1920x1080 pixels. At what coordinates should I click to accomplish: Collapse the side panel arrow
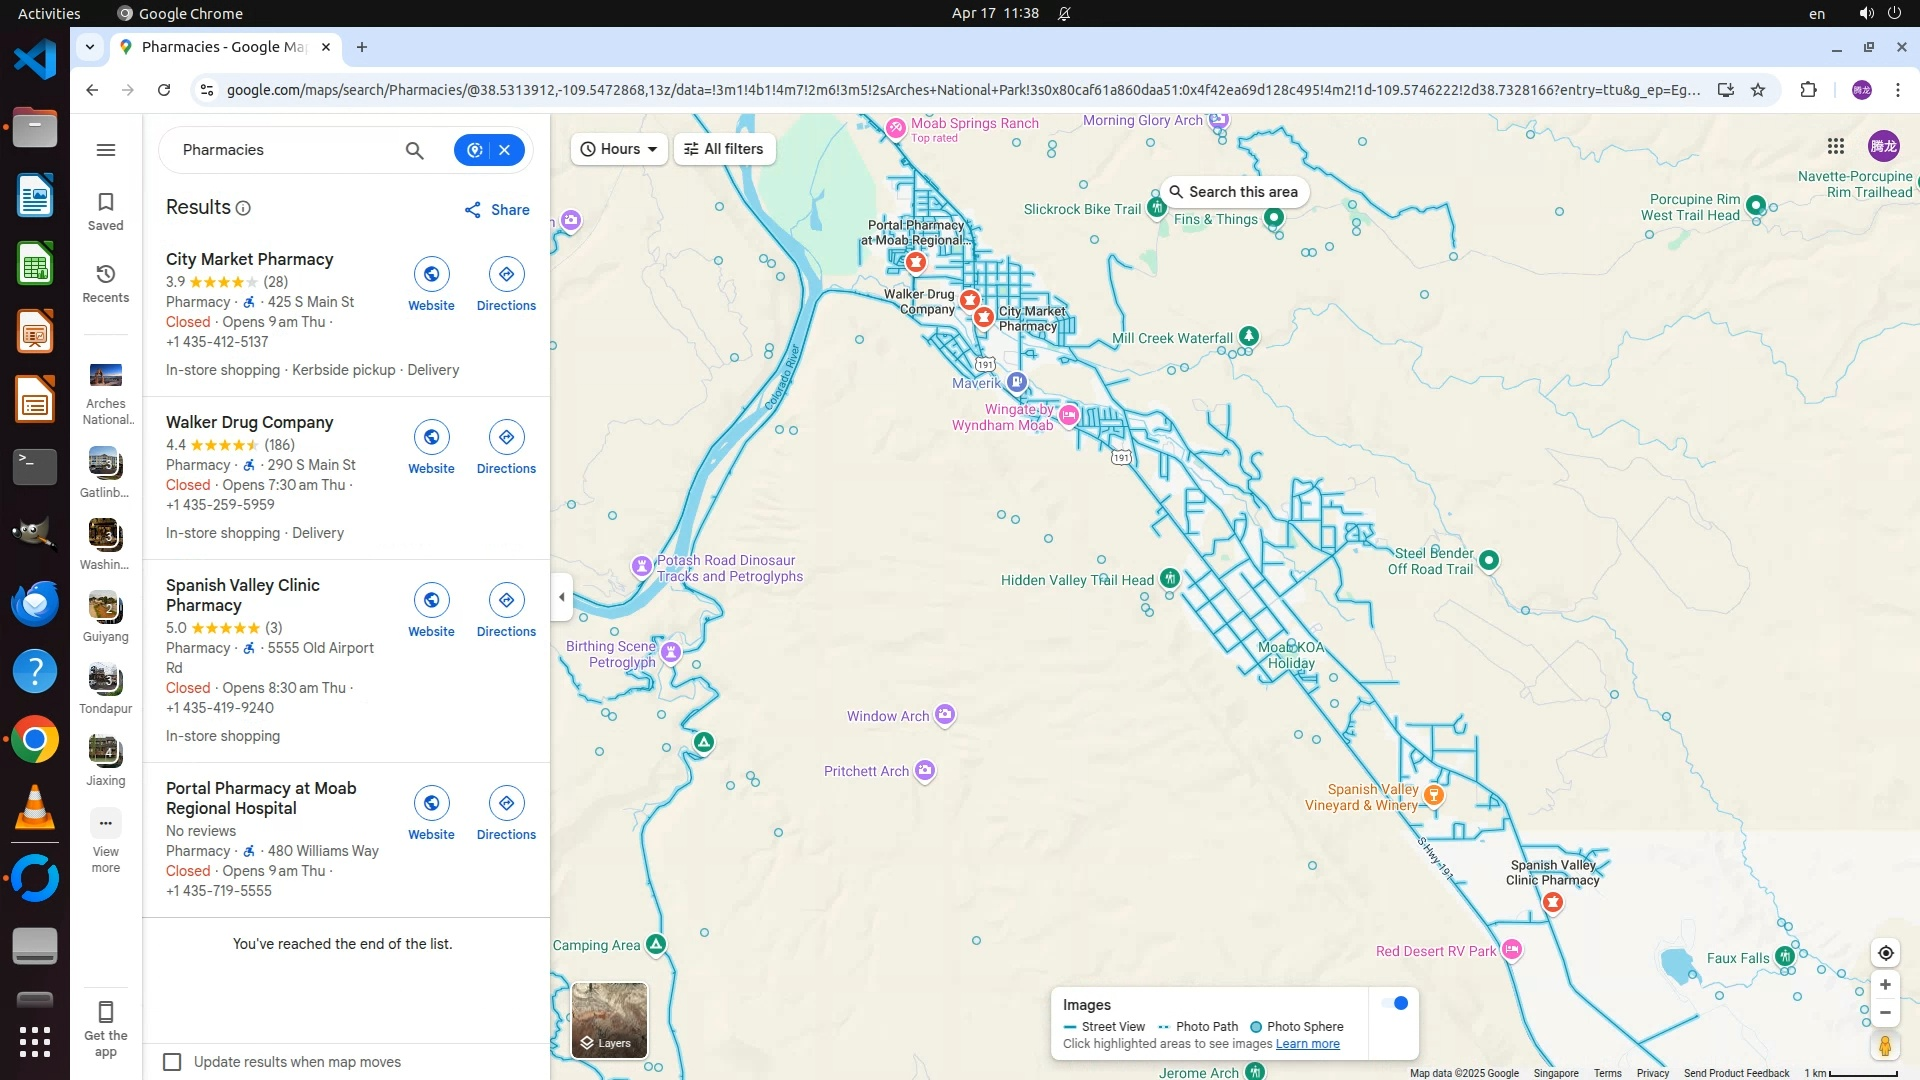pos(561,597)
